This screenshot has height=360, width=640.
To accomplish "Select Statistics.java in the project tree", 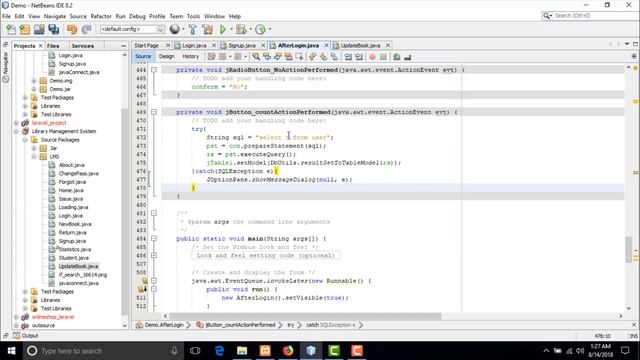I will click(x=75, y=249).
